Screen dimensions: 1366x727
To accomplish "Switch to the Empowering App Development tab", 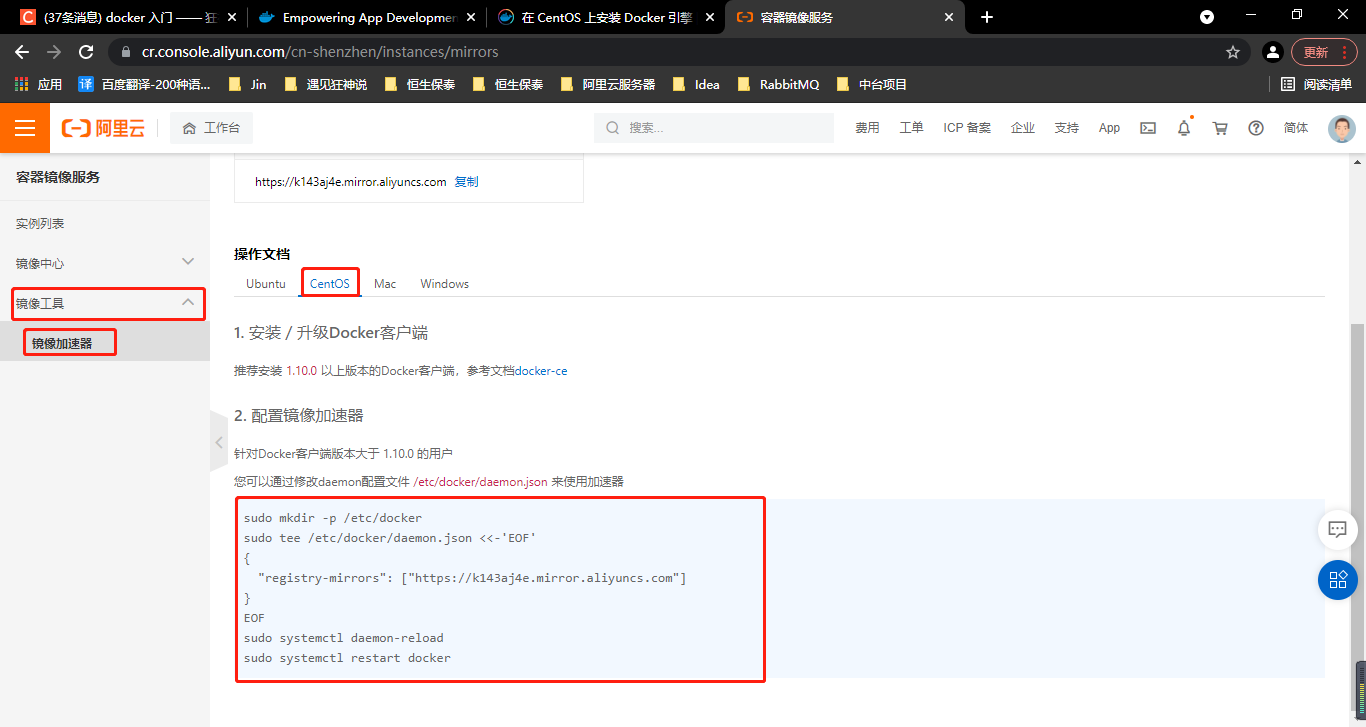I will pyautogui.click(x=365, y=17).
